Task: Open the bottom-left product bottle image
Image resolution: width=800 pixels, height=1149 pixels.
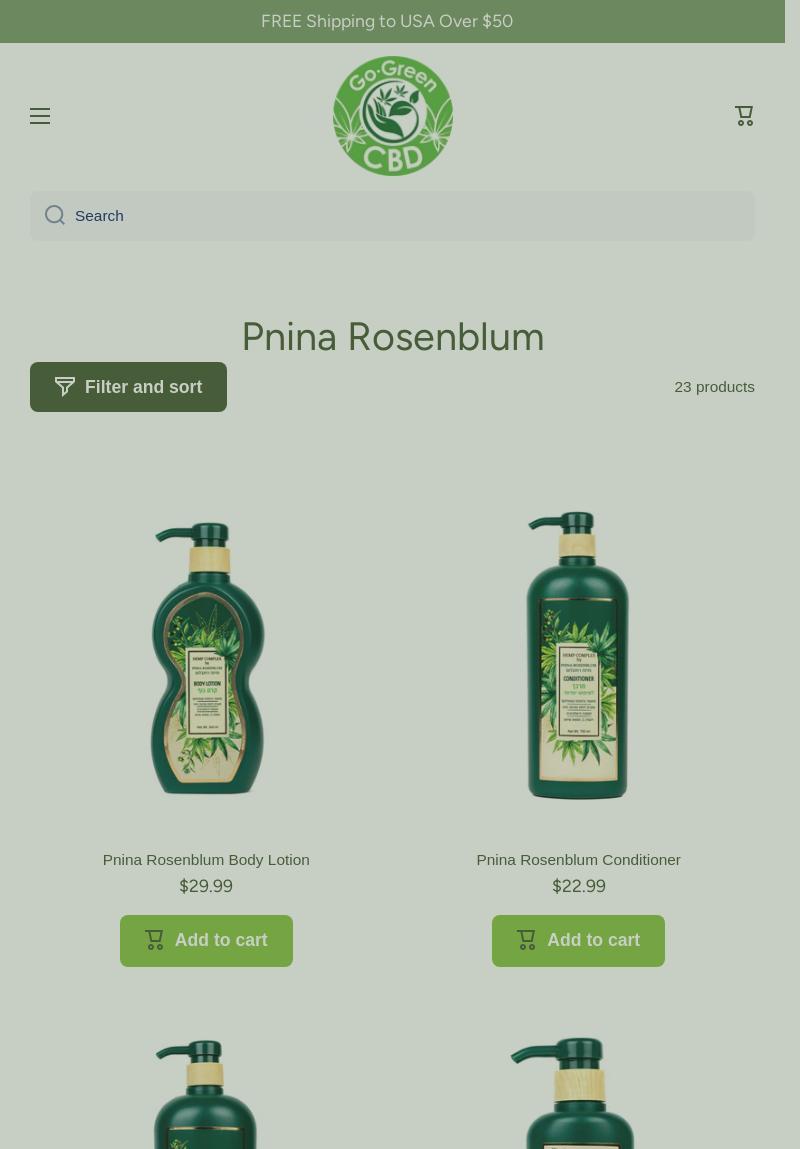Action: click(206, 1093)
